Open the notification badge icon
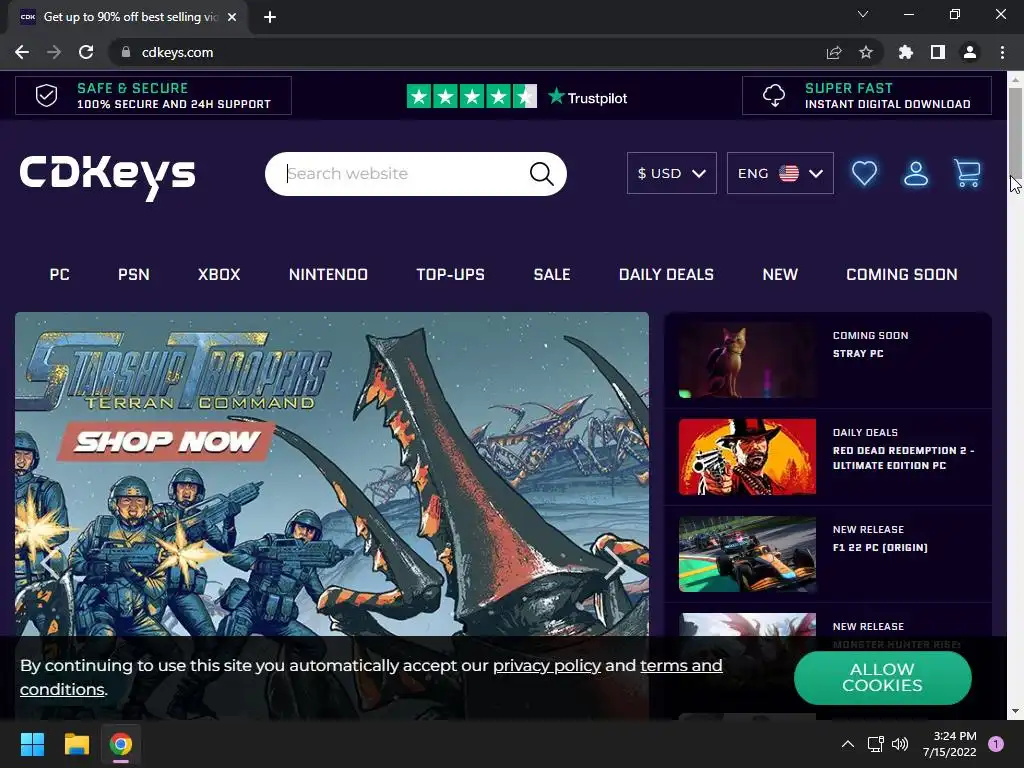 click(996, 744)
